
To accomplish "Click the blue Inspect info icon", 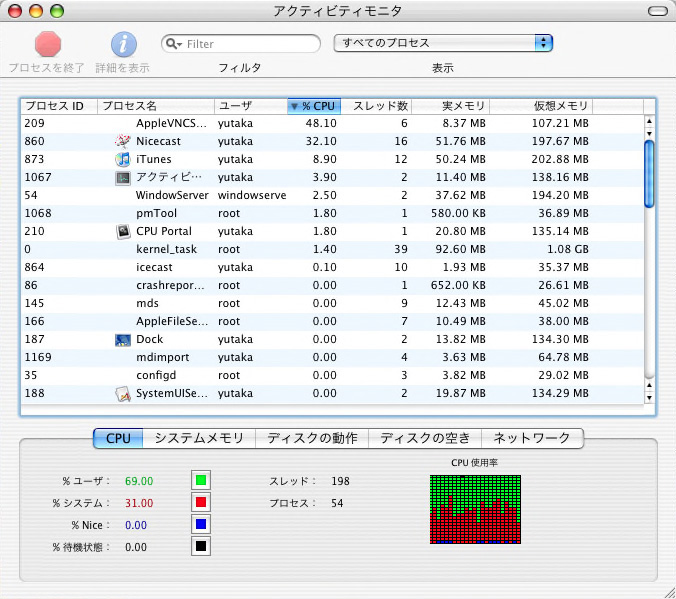I will click(123, 44).
